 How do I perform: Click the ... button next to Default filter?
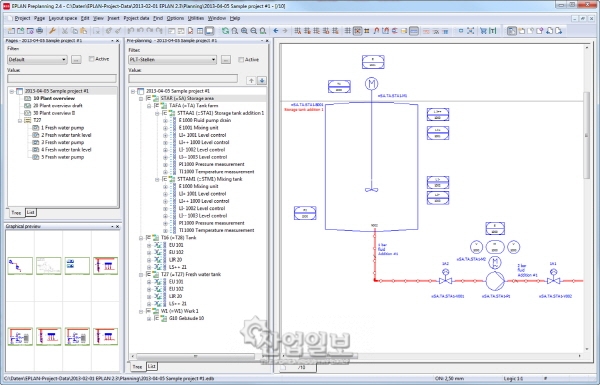(x=76, y=60)
